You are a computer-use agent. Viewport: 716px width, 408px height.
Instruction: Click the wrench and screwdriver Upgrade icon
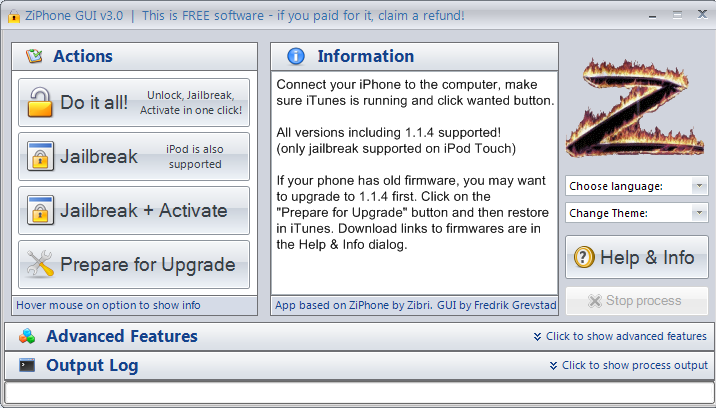[x=40, y=264]
